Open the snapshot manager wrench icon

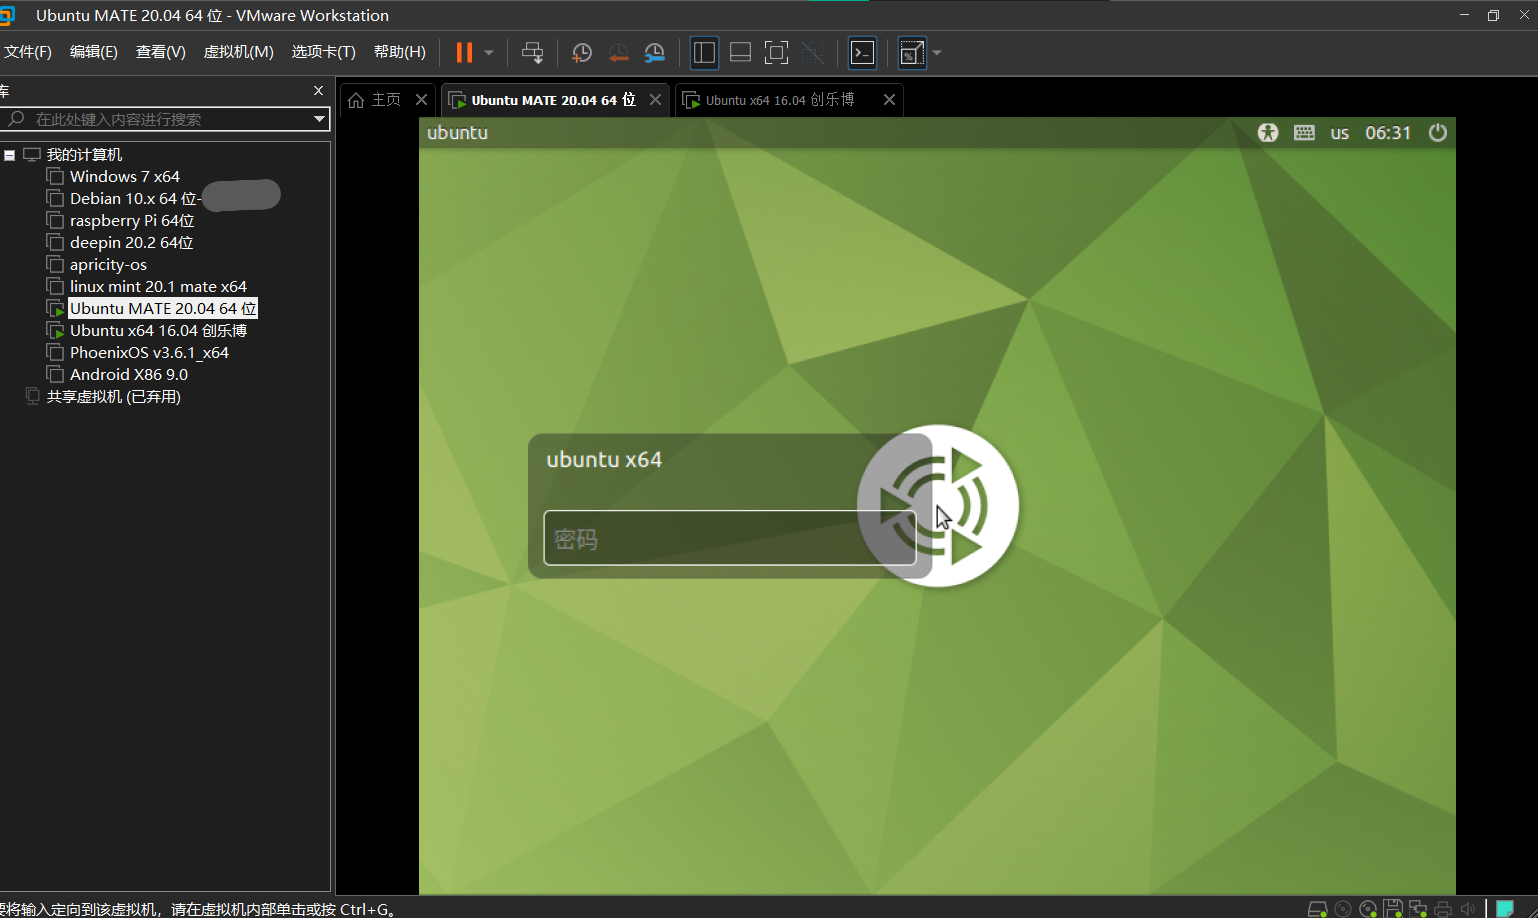pos(655,53)
